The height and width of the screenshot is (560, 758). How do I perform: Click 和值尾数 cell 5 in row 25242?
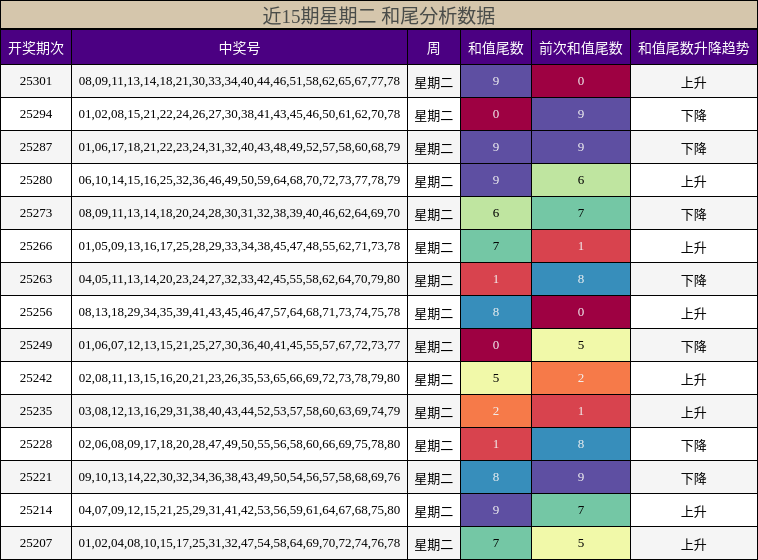point(496,378)
